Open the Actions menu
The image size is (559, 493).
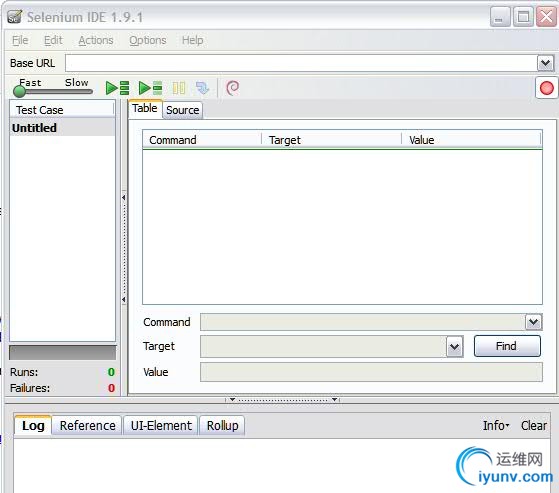coord(96,40)
